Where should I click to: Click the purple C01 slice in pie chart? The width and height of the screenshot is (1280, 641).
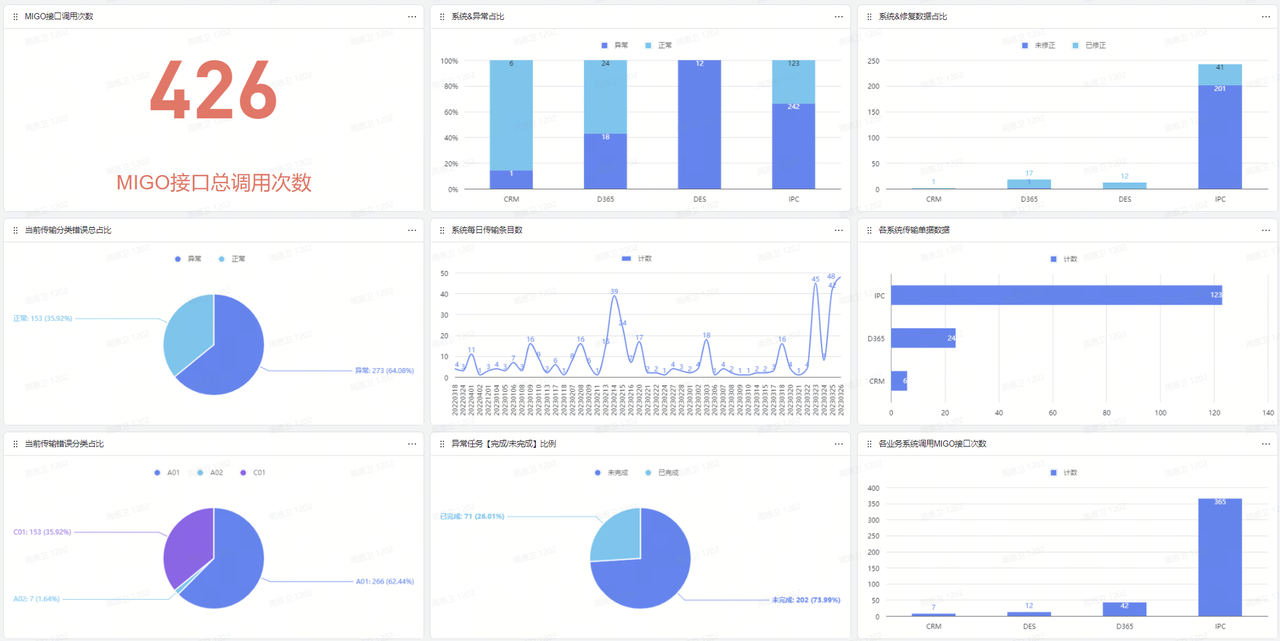pos(188,540)
